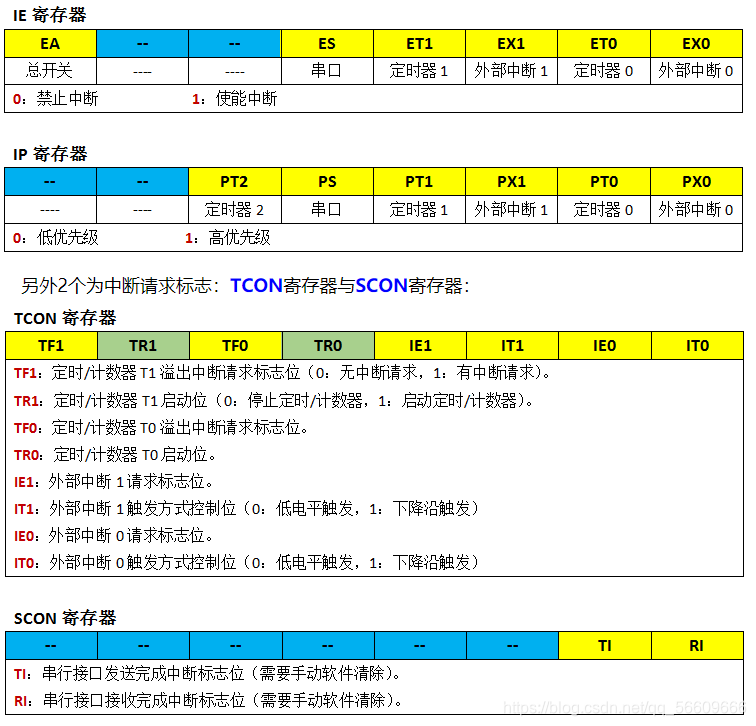Image resolution: width=756 pixels, height=726 pixels.
Task: Select the yellow RI header cell
Action: 697,645
